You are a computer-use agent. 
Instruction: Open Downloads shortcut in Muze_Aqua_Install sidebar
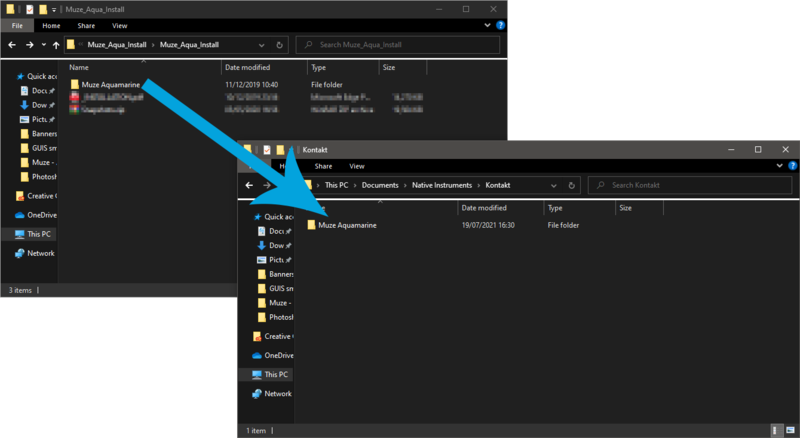coord(38,105)
